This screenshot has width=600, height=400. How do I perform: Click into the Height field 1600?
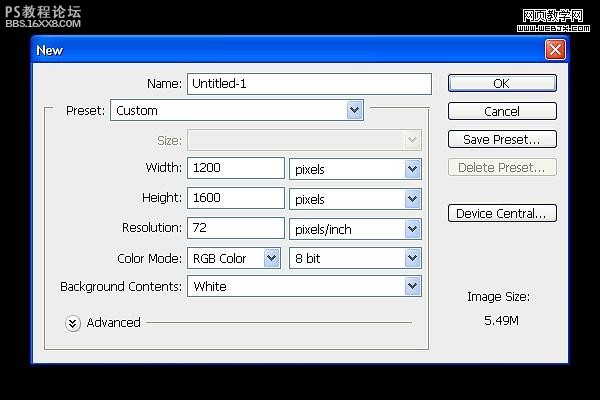pyautogui.click(x=236, y=198)
